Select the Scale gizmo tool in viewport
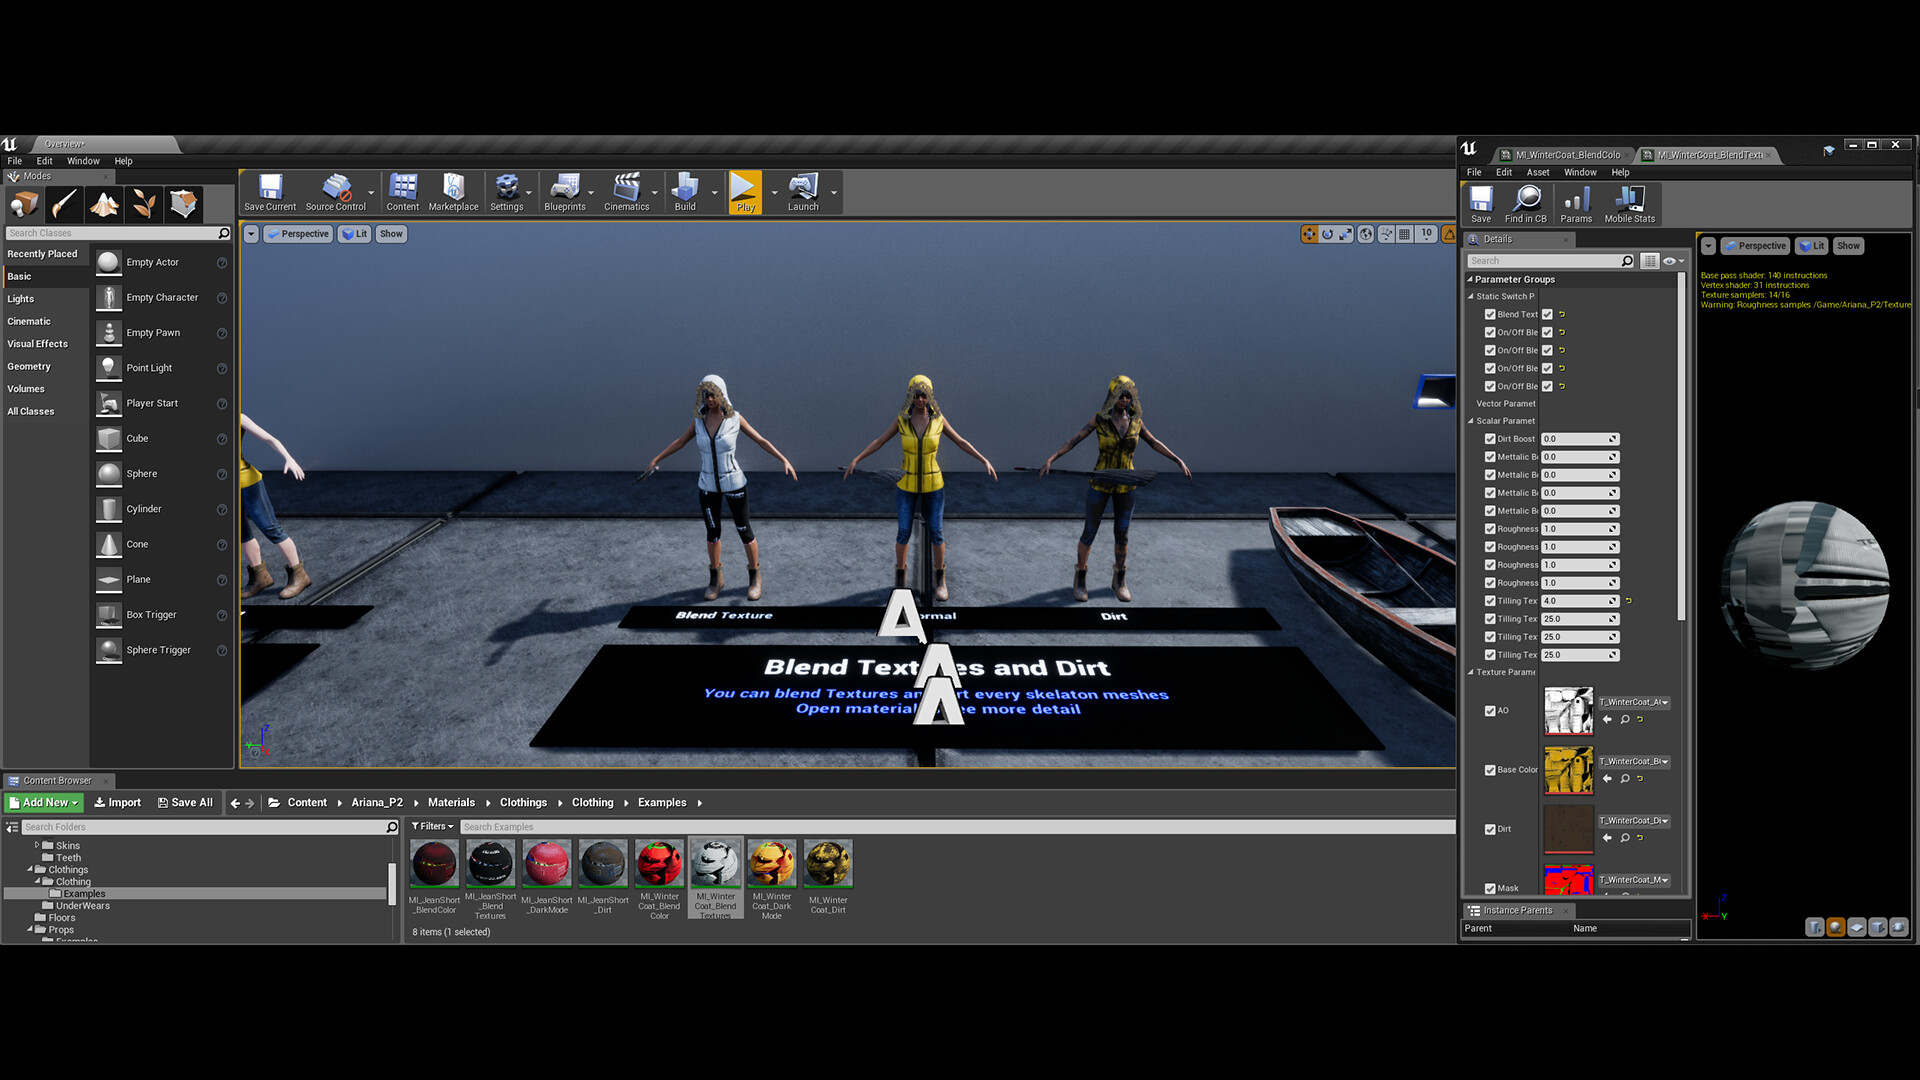Image resolution: width=1920 pixels, height=1080 pixels. (x=1346, y=234)
